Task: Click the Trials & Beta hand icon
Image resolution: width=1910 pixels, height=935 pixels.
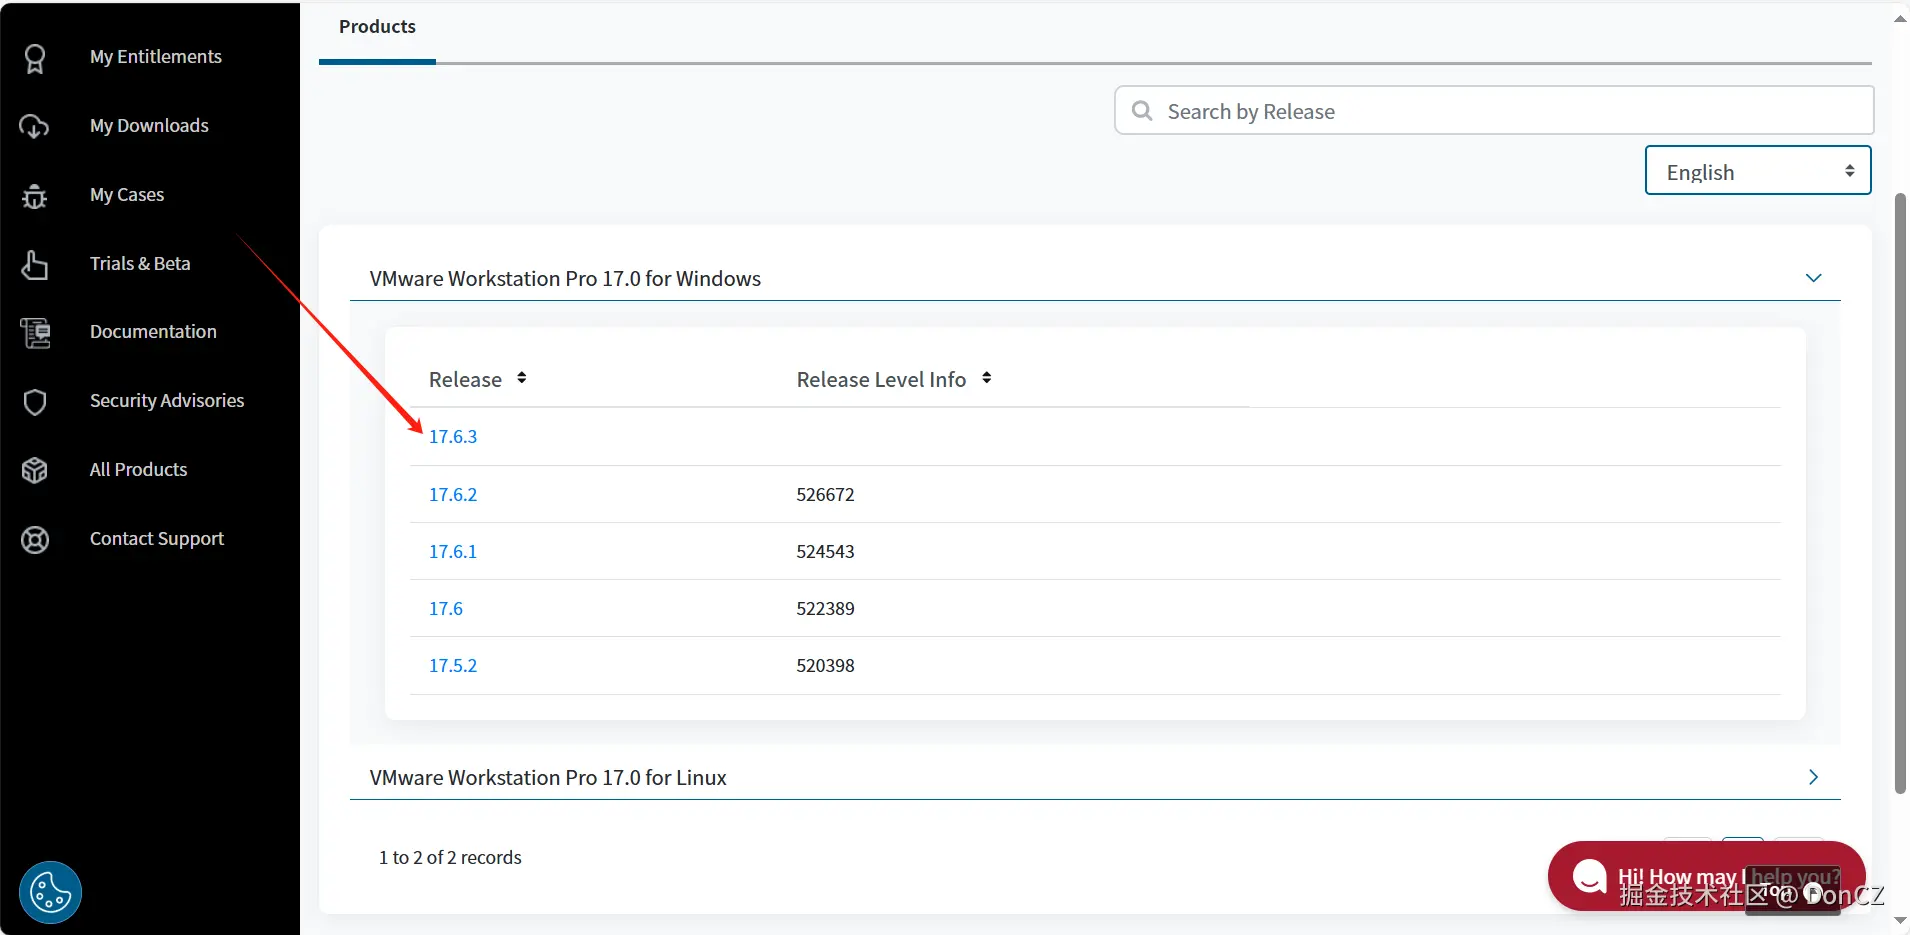Action: tap(35, 265)
